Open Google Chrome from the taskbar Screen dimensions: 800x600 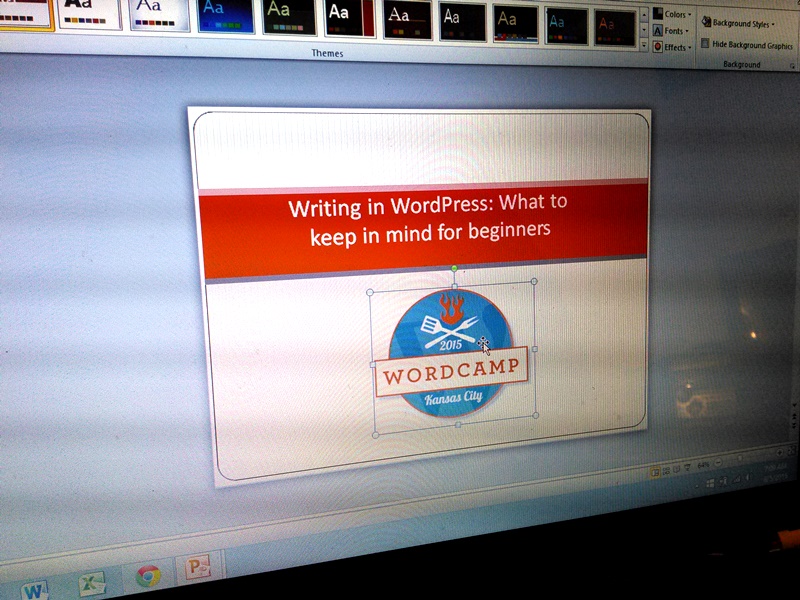point(148,577)
